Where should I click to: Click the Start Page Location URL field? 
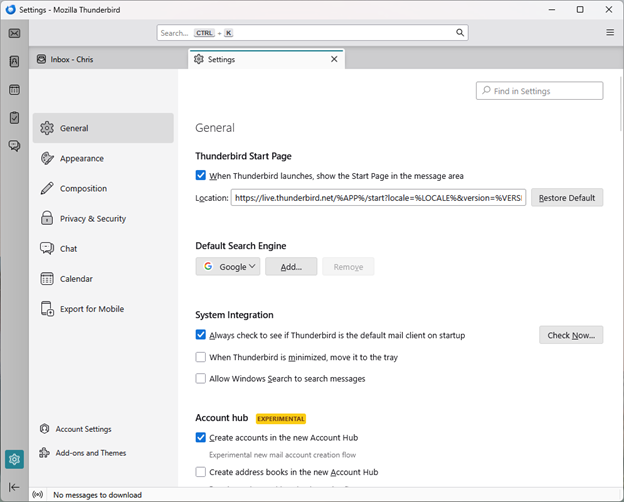[378, 197]
